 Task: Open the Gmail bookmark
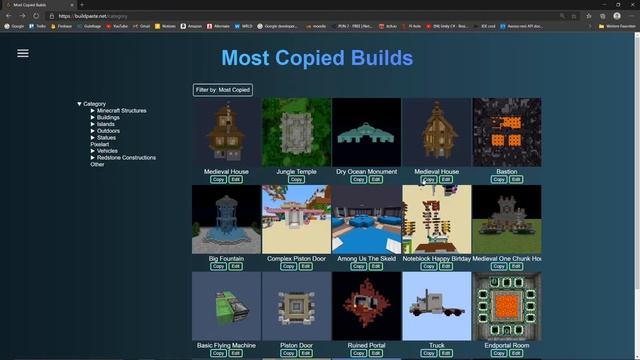click(x=141, y=26)
